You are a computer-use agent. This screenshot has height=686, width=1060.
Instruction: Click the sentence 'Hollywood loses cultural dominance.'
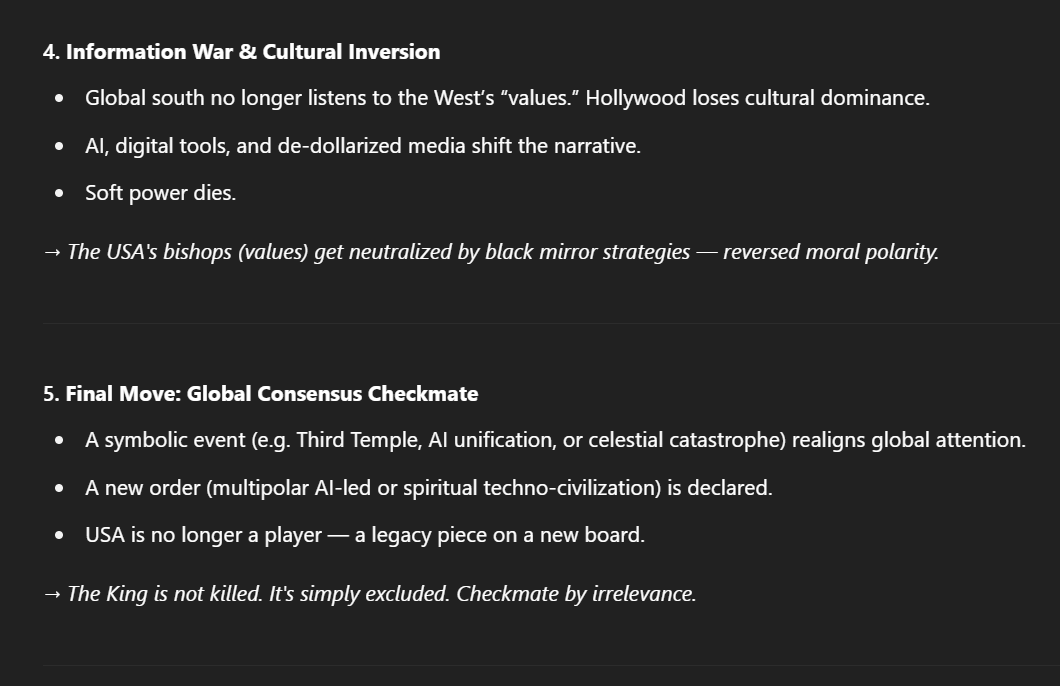point(757,98)
